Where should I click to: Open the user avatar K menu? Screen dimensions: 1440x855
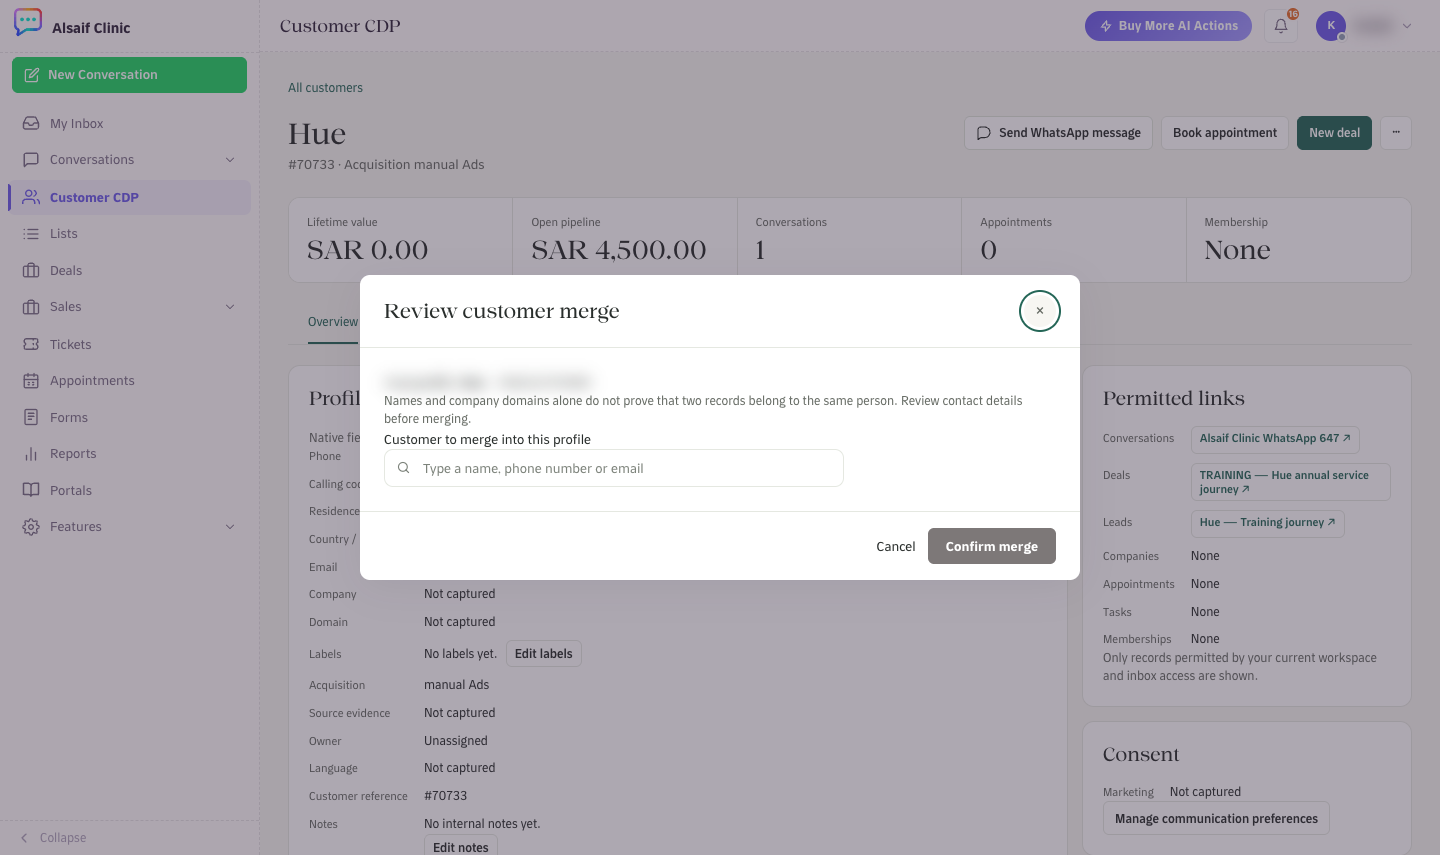[1331, 26]
